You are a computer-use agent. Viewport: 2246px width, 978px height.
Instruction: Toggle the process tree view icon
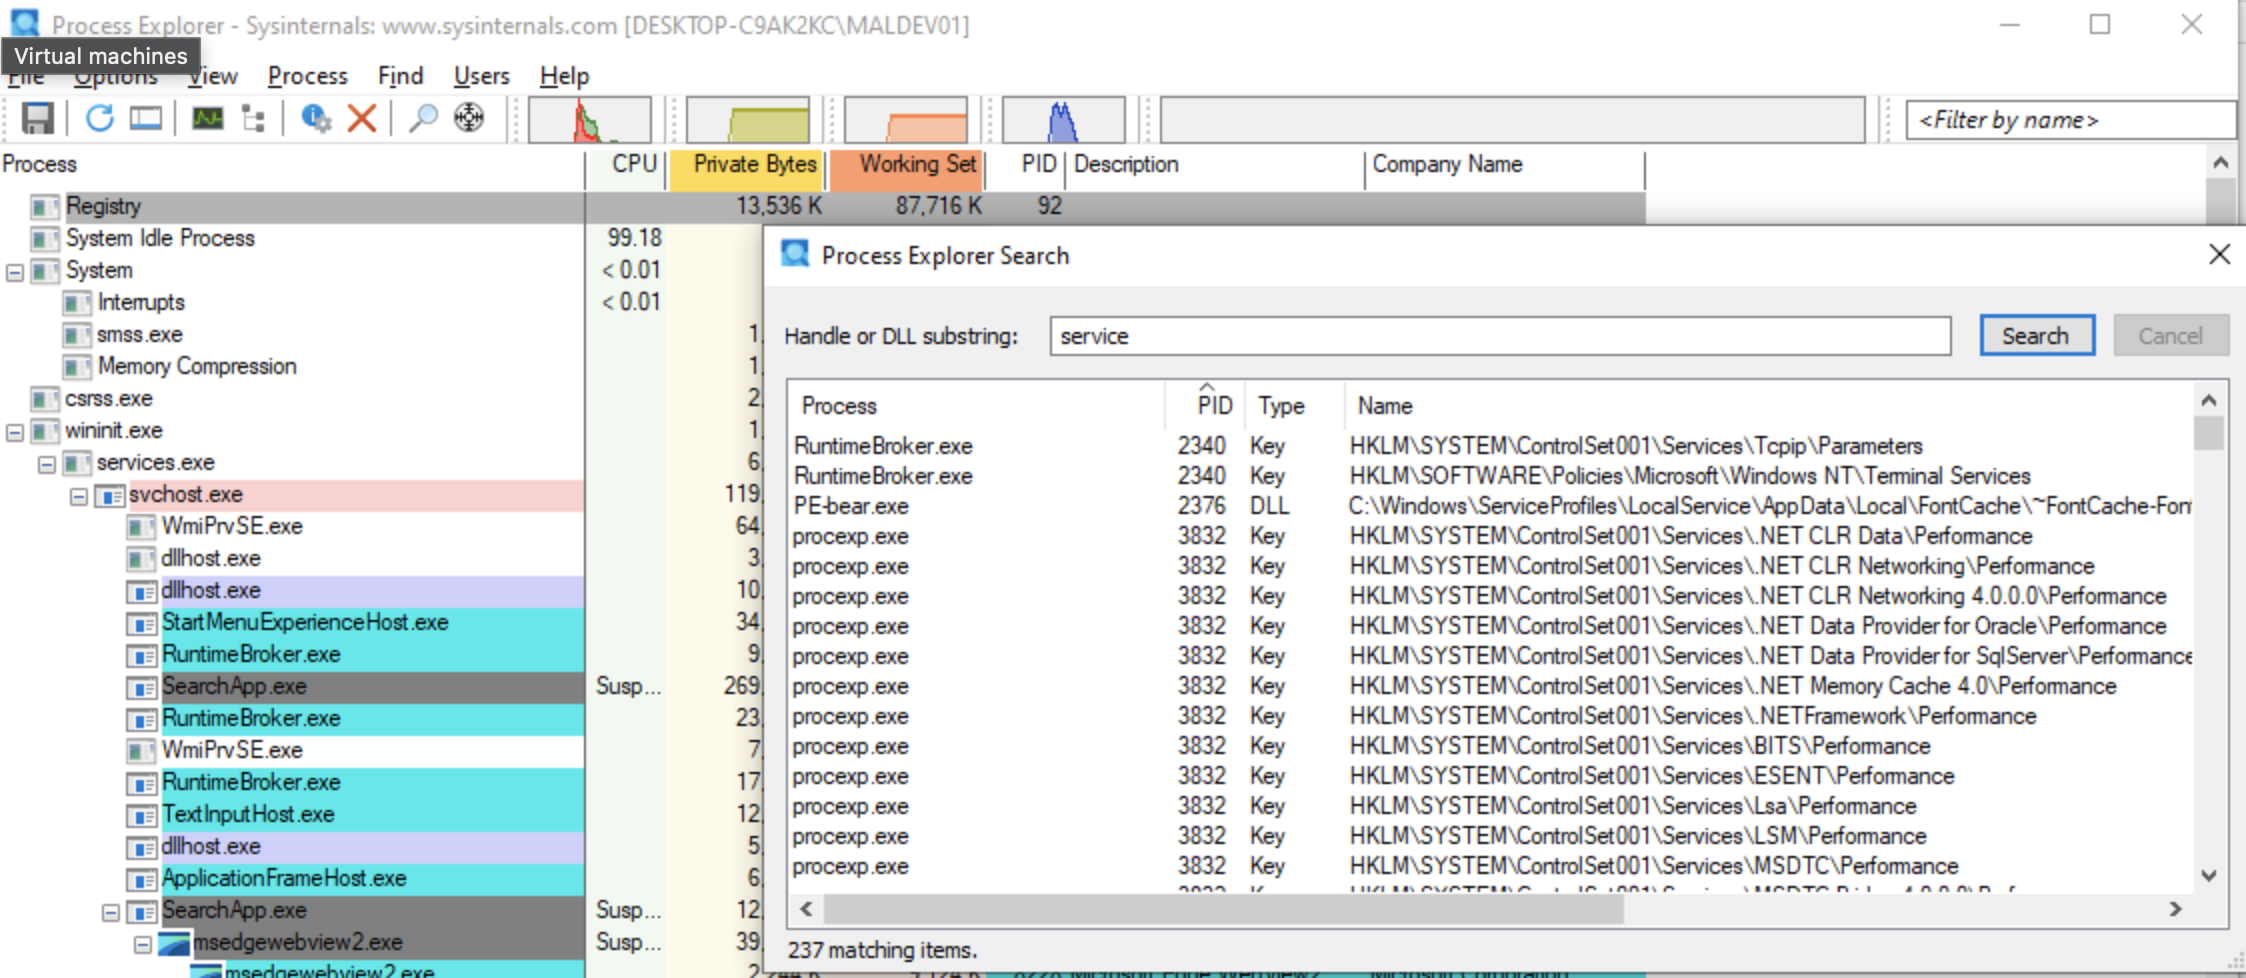pyautogui.click(x=254, y=119)
